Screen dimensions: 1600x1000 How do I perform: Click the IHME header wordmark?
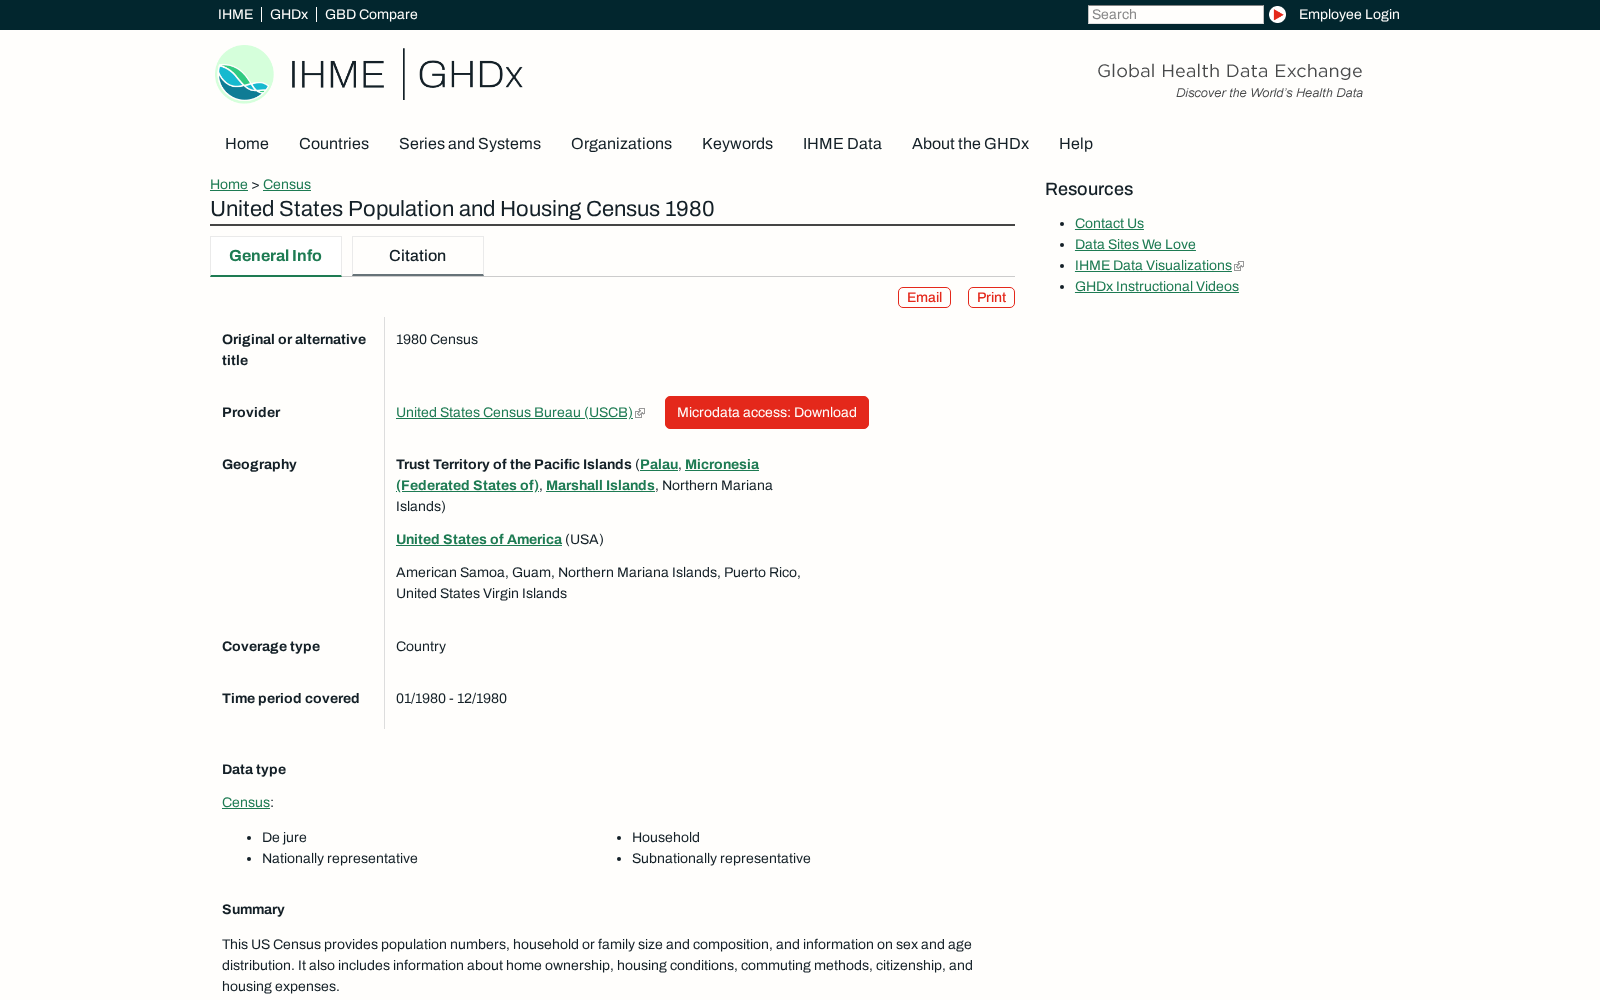coord(337,75)
